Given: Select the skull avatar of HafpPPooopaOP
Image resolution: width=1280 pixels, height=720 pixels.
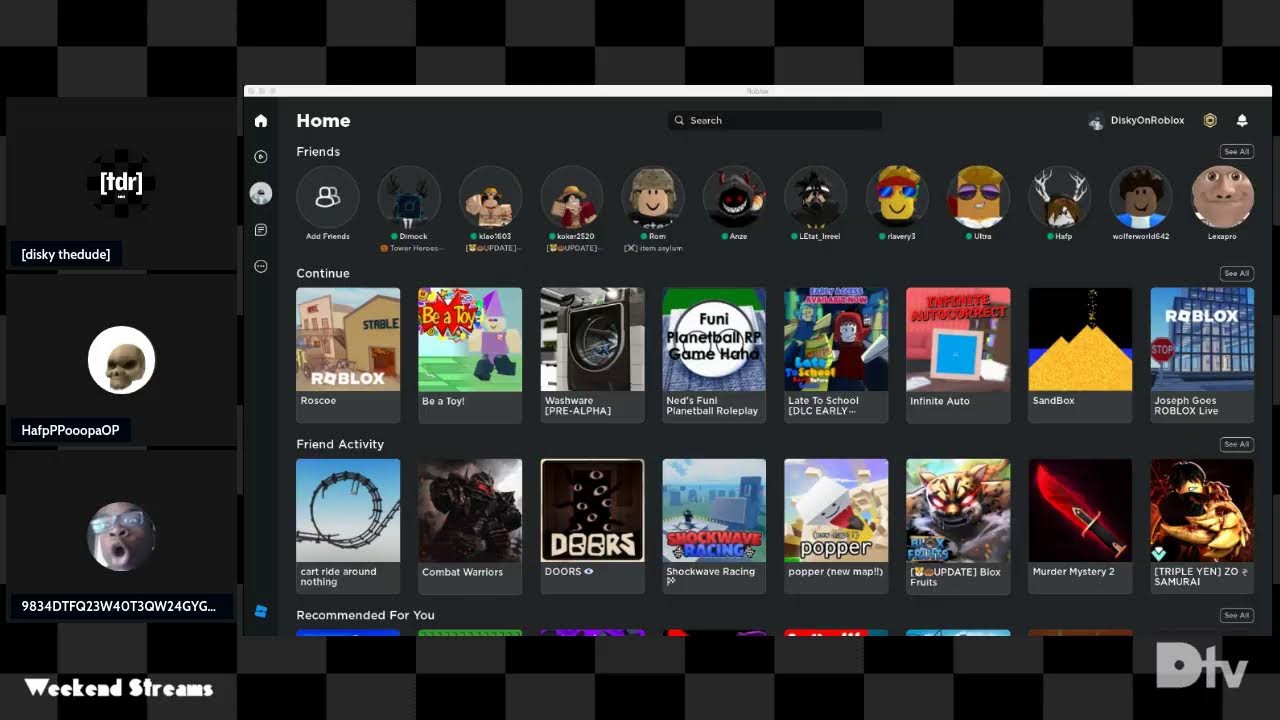Looking at the screenshot, I should pyautogui.click(x=121, y=360).
